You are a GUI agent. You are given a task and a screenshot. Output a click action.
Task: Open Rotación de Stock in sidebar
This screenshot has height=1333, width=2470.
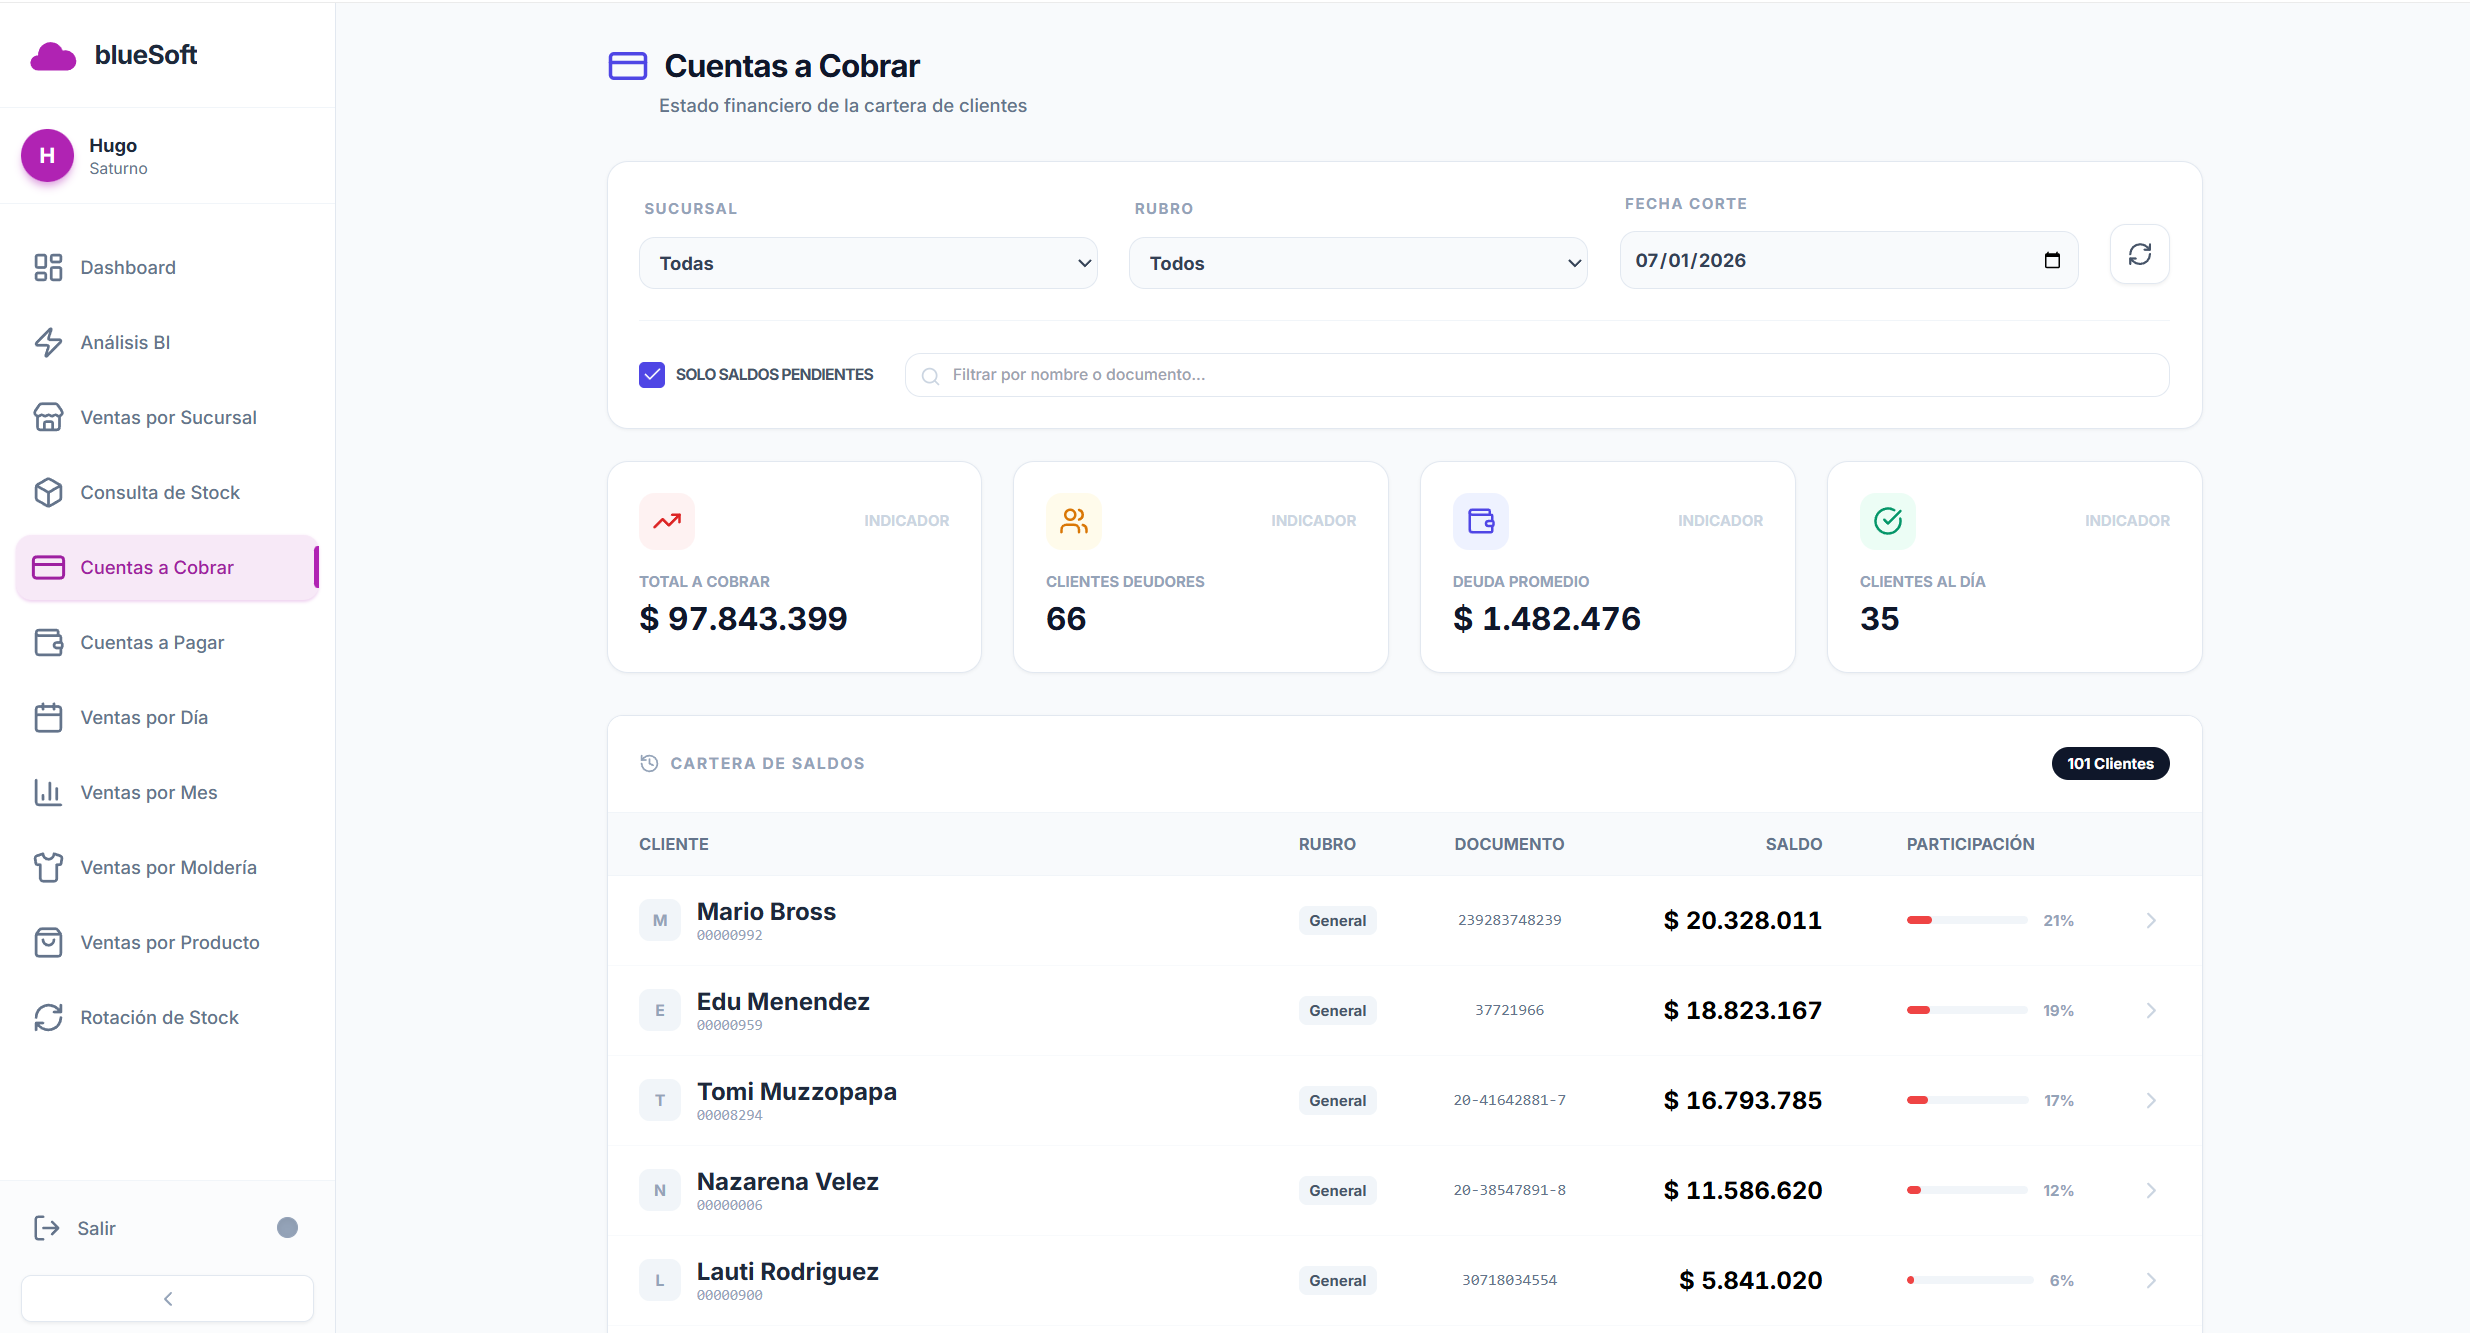pyautogui.click(x=159, y=1018)
